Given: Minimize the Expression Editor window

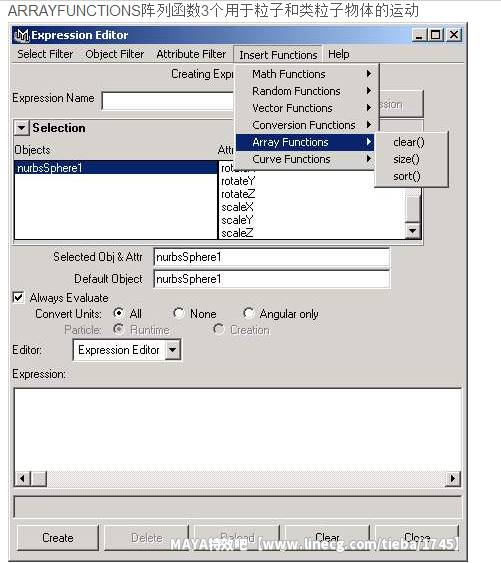Looking at the screenshot, I should [x=419, y=35].
